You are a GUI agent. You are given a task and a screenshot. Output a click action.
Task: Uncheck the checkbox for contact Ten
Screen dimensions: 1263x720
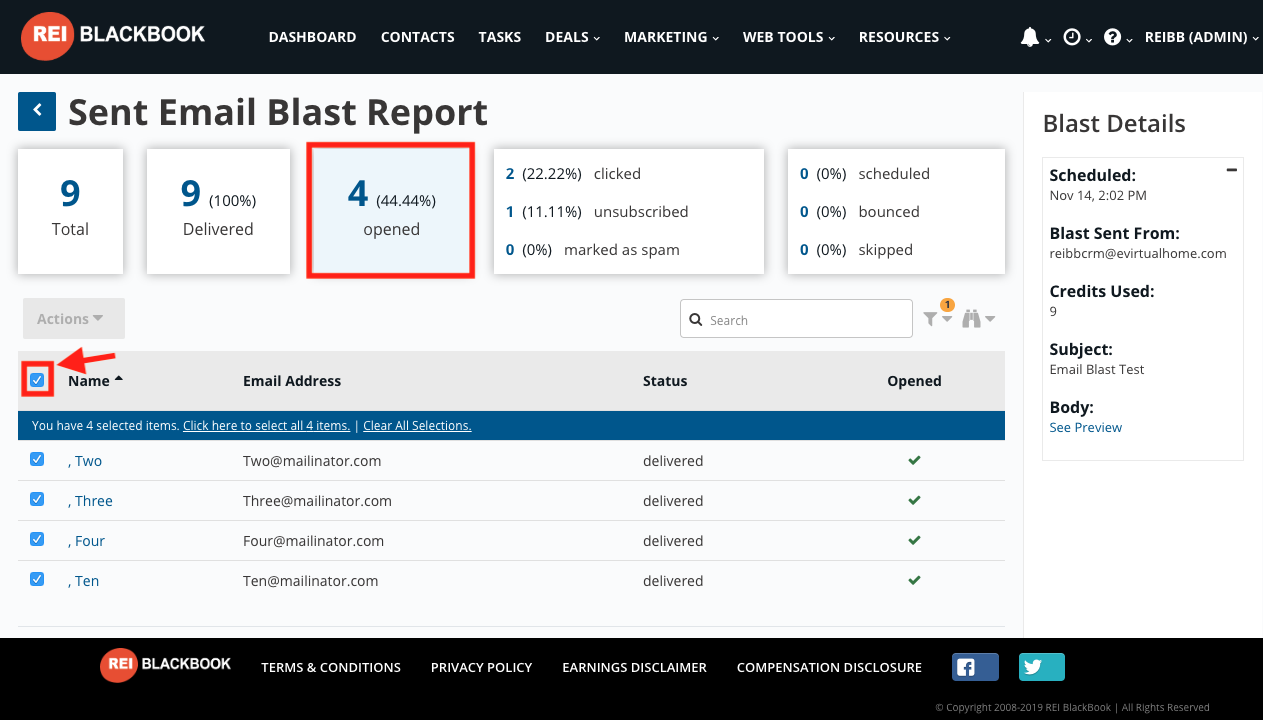(37, 579)
